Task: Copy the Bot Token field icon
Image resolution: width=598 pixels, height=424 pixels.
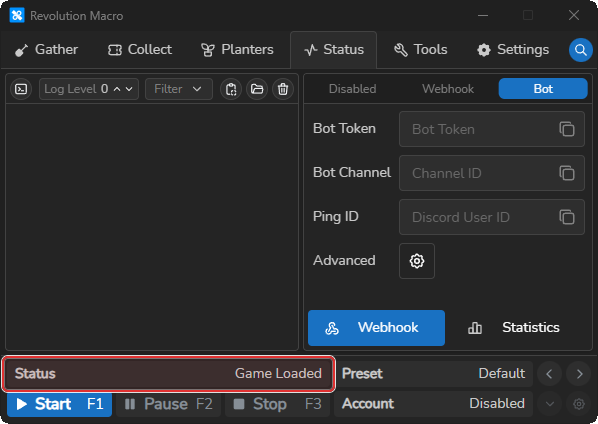Action: pos(567,129)
